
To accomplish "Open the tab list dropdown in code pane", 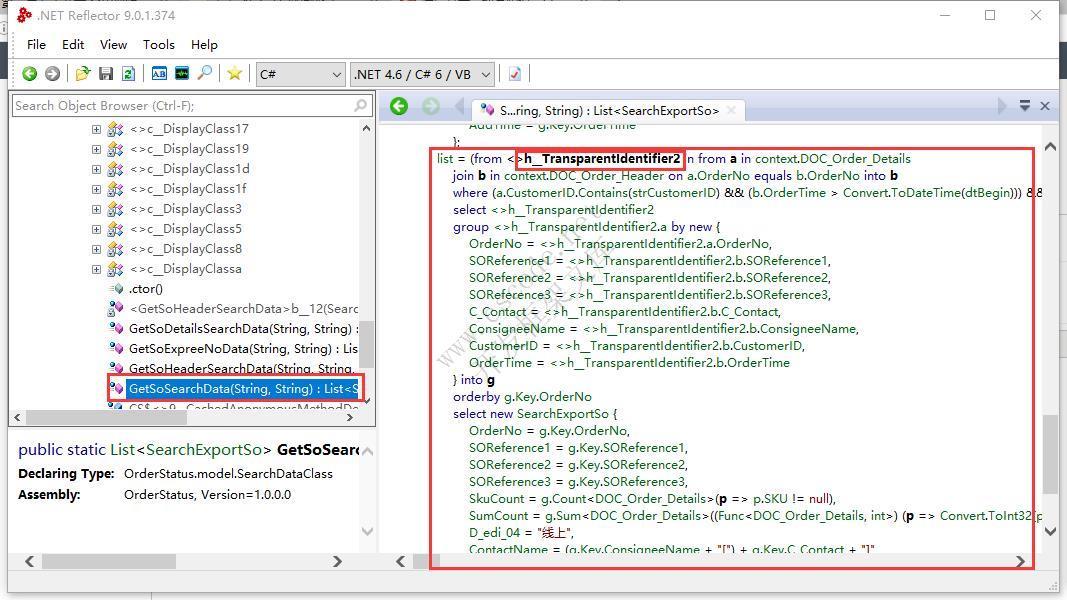I will coord(1024,106).
